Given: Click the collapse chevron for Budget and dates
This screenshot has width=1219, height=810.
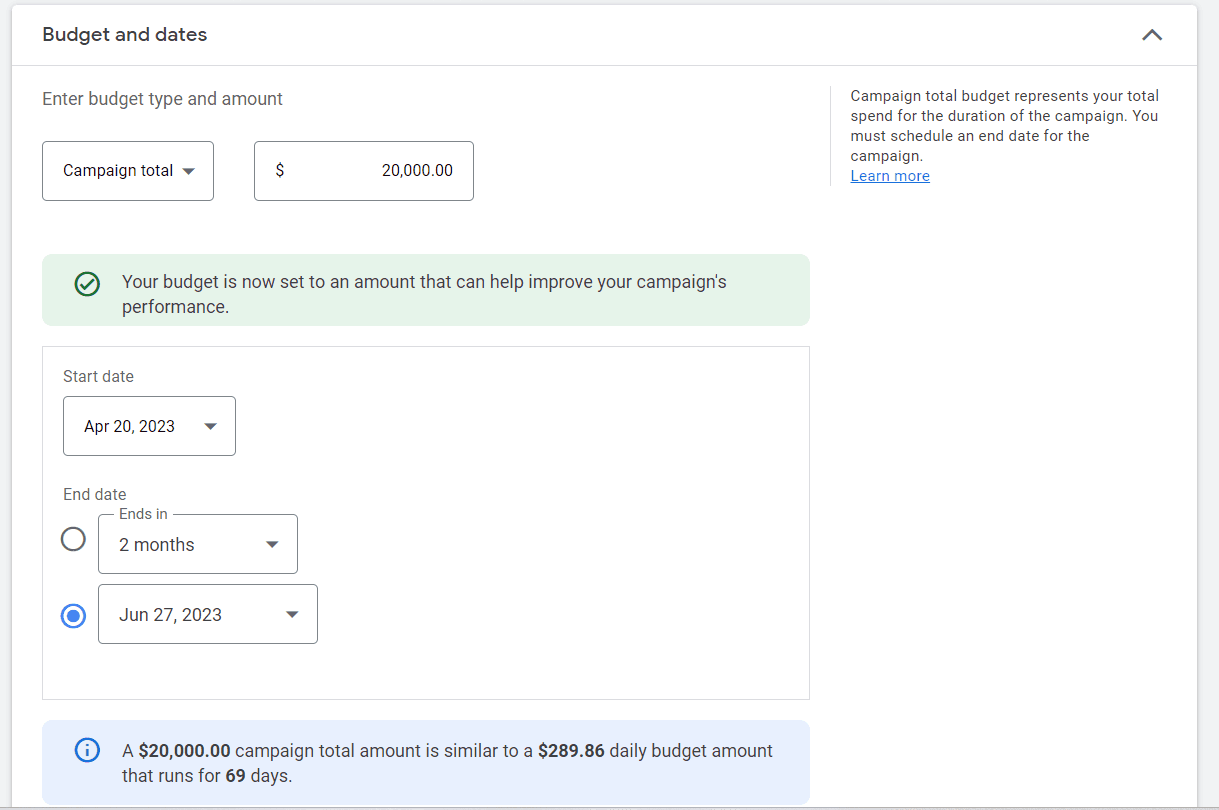Looking at the screenshot, I should tap(1151, 35).
